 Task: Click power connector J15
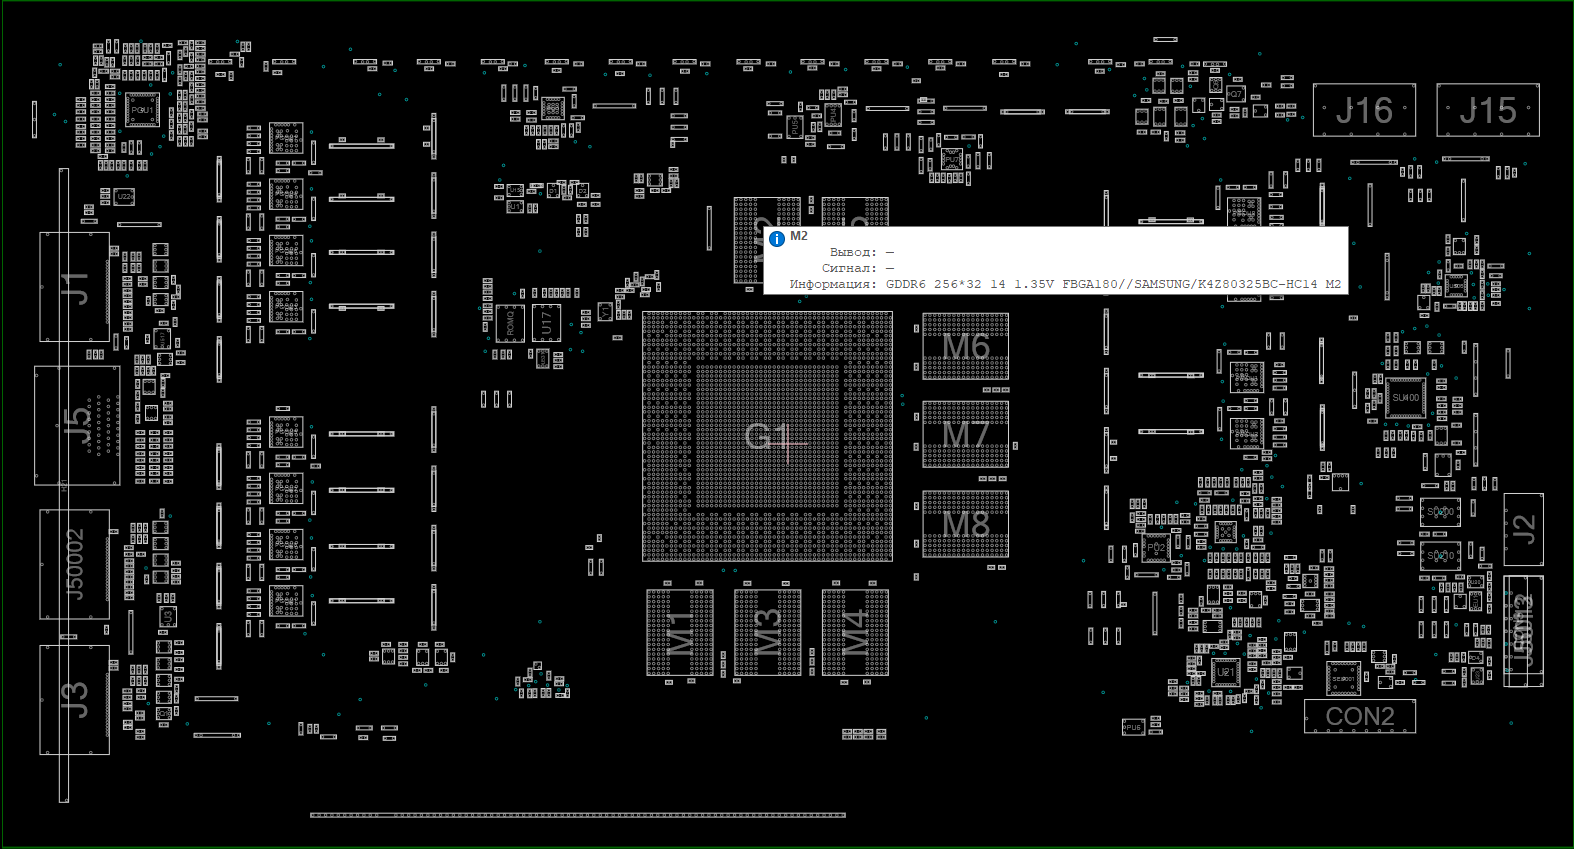tap(1487, 110)
